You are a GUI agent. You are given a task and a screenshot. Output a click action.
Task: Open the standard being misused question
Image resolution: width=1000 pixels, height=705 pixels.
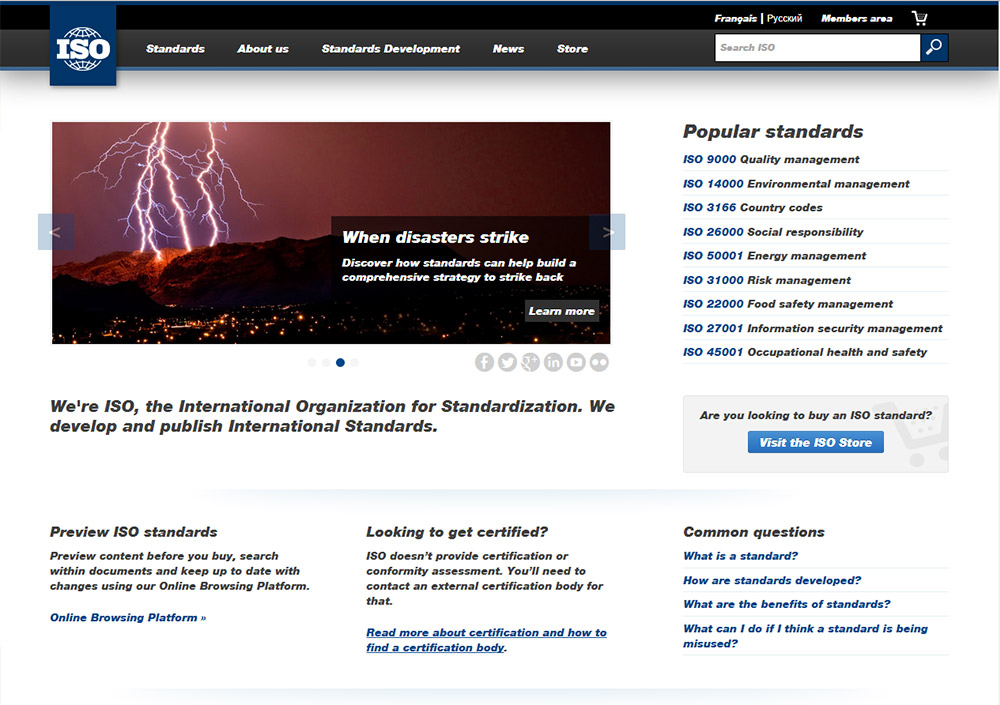point(805,636)
